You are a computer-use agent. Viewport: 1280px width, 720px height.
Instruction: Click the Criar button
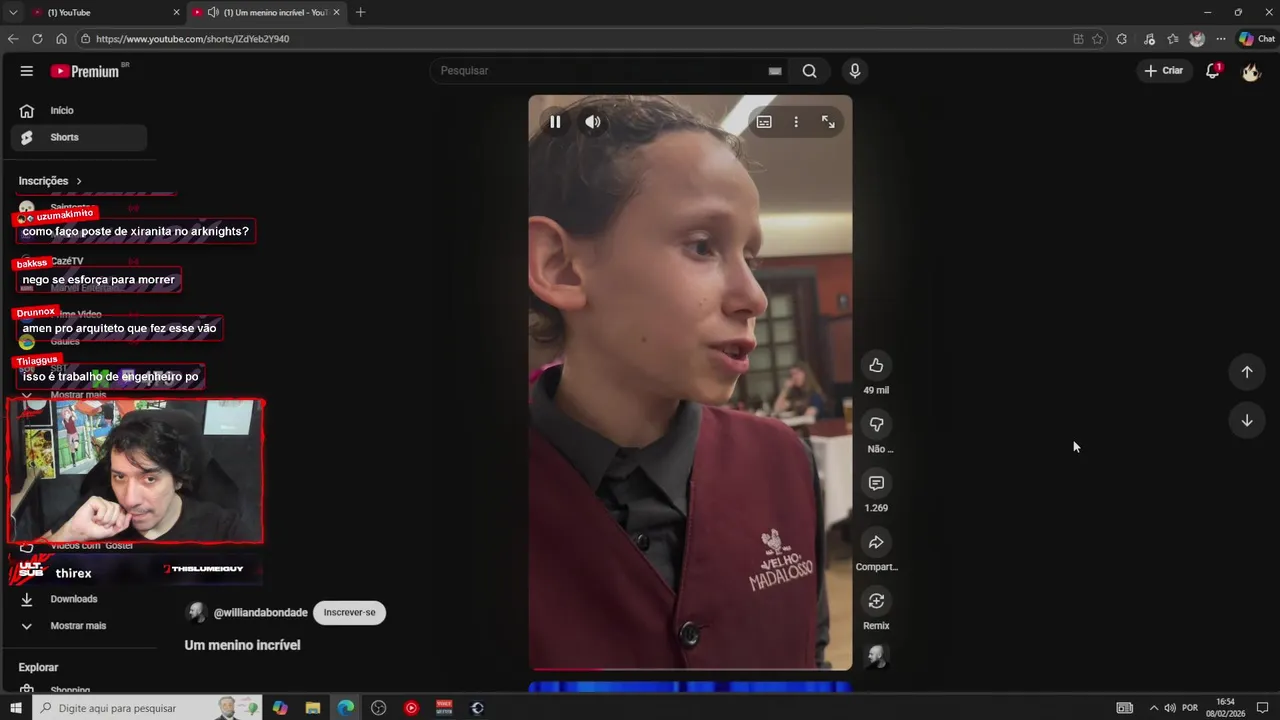[1164, 71]
